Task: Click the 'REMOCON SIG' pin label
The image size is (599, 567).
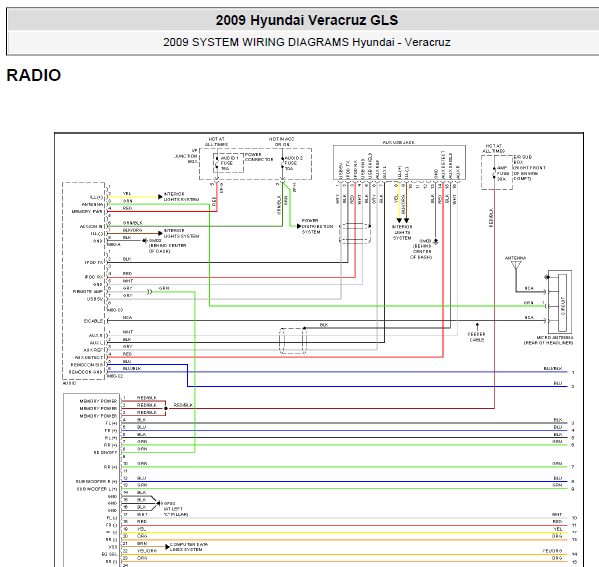Action: click(87, 364)
